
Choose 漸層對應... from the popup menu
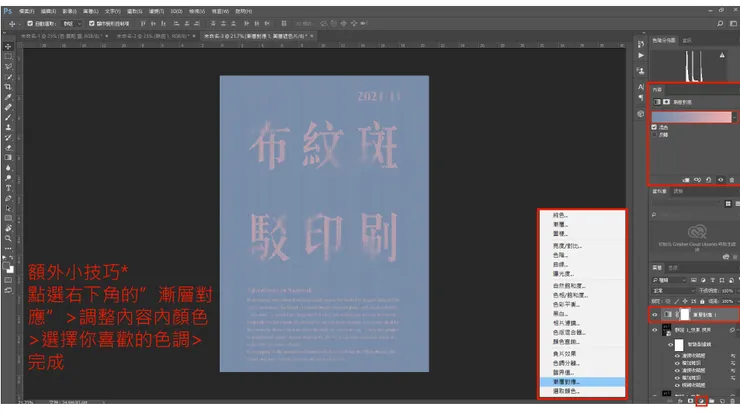582,382
